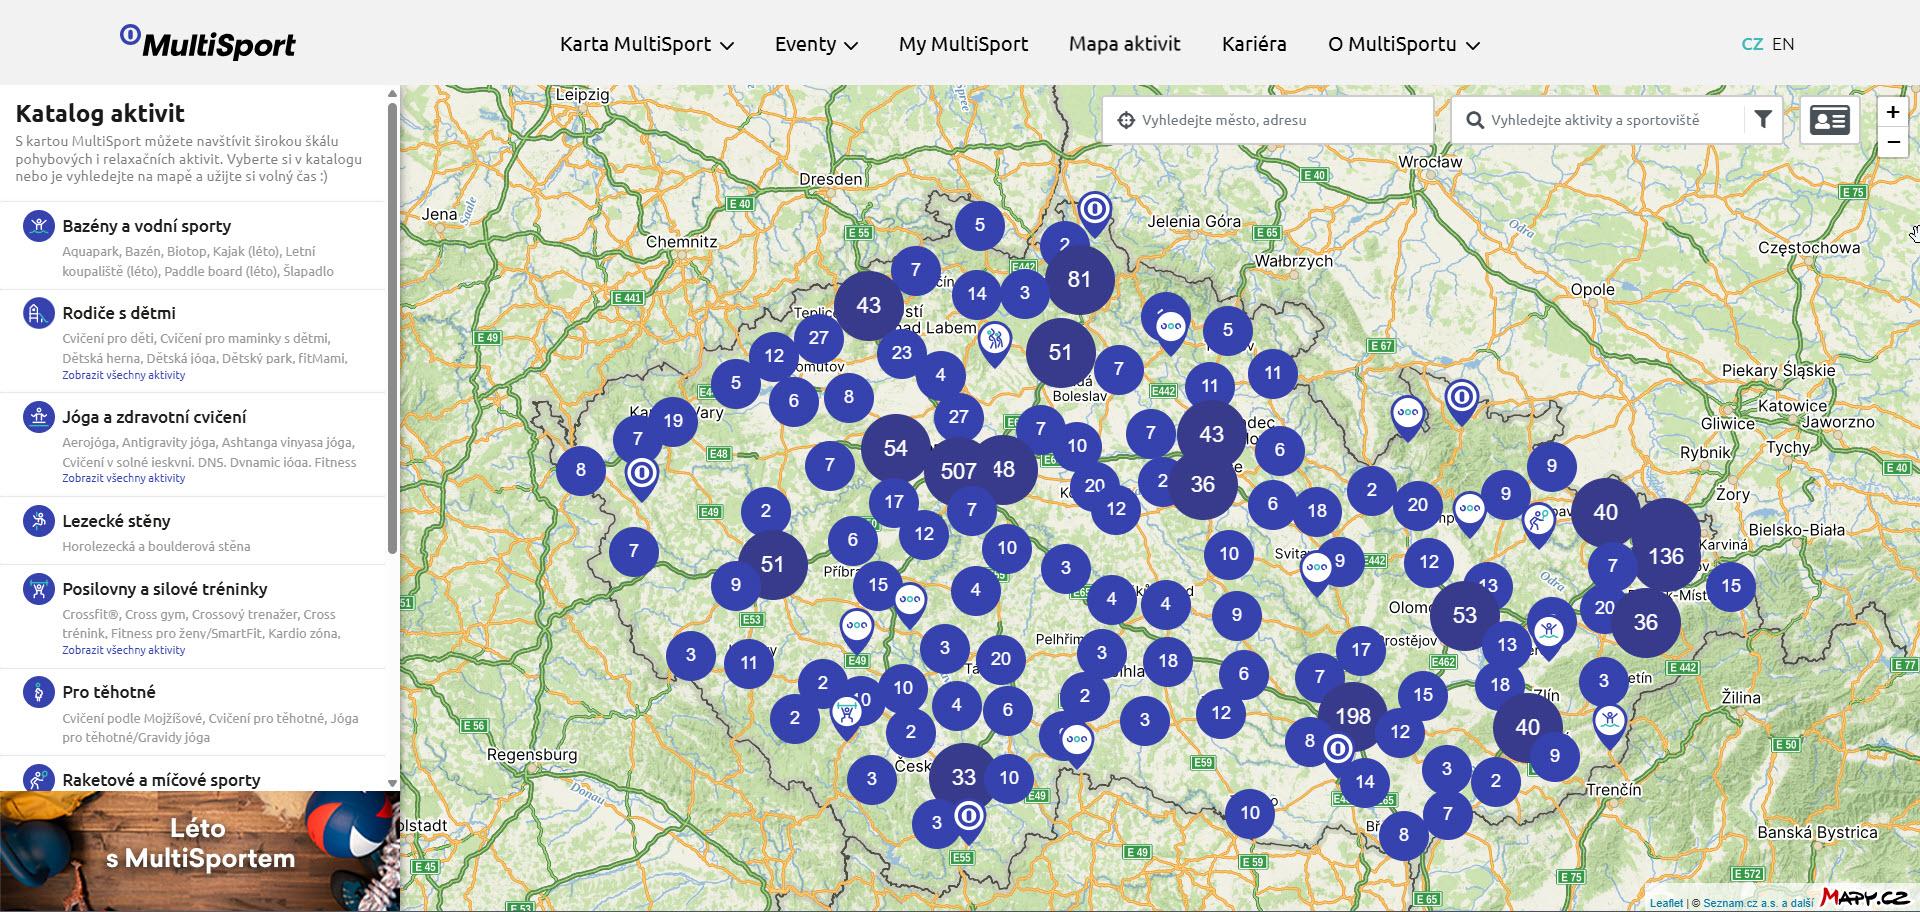Open the 81 cluster marker in the north

(1079, 280)
